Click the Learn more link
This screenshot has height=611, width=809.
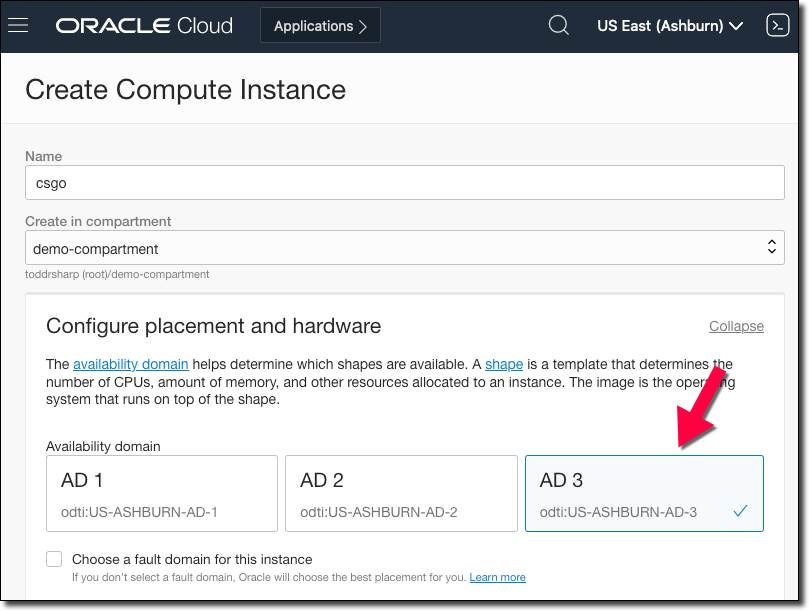point(497,577)
